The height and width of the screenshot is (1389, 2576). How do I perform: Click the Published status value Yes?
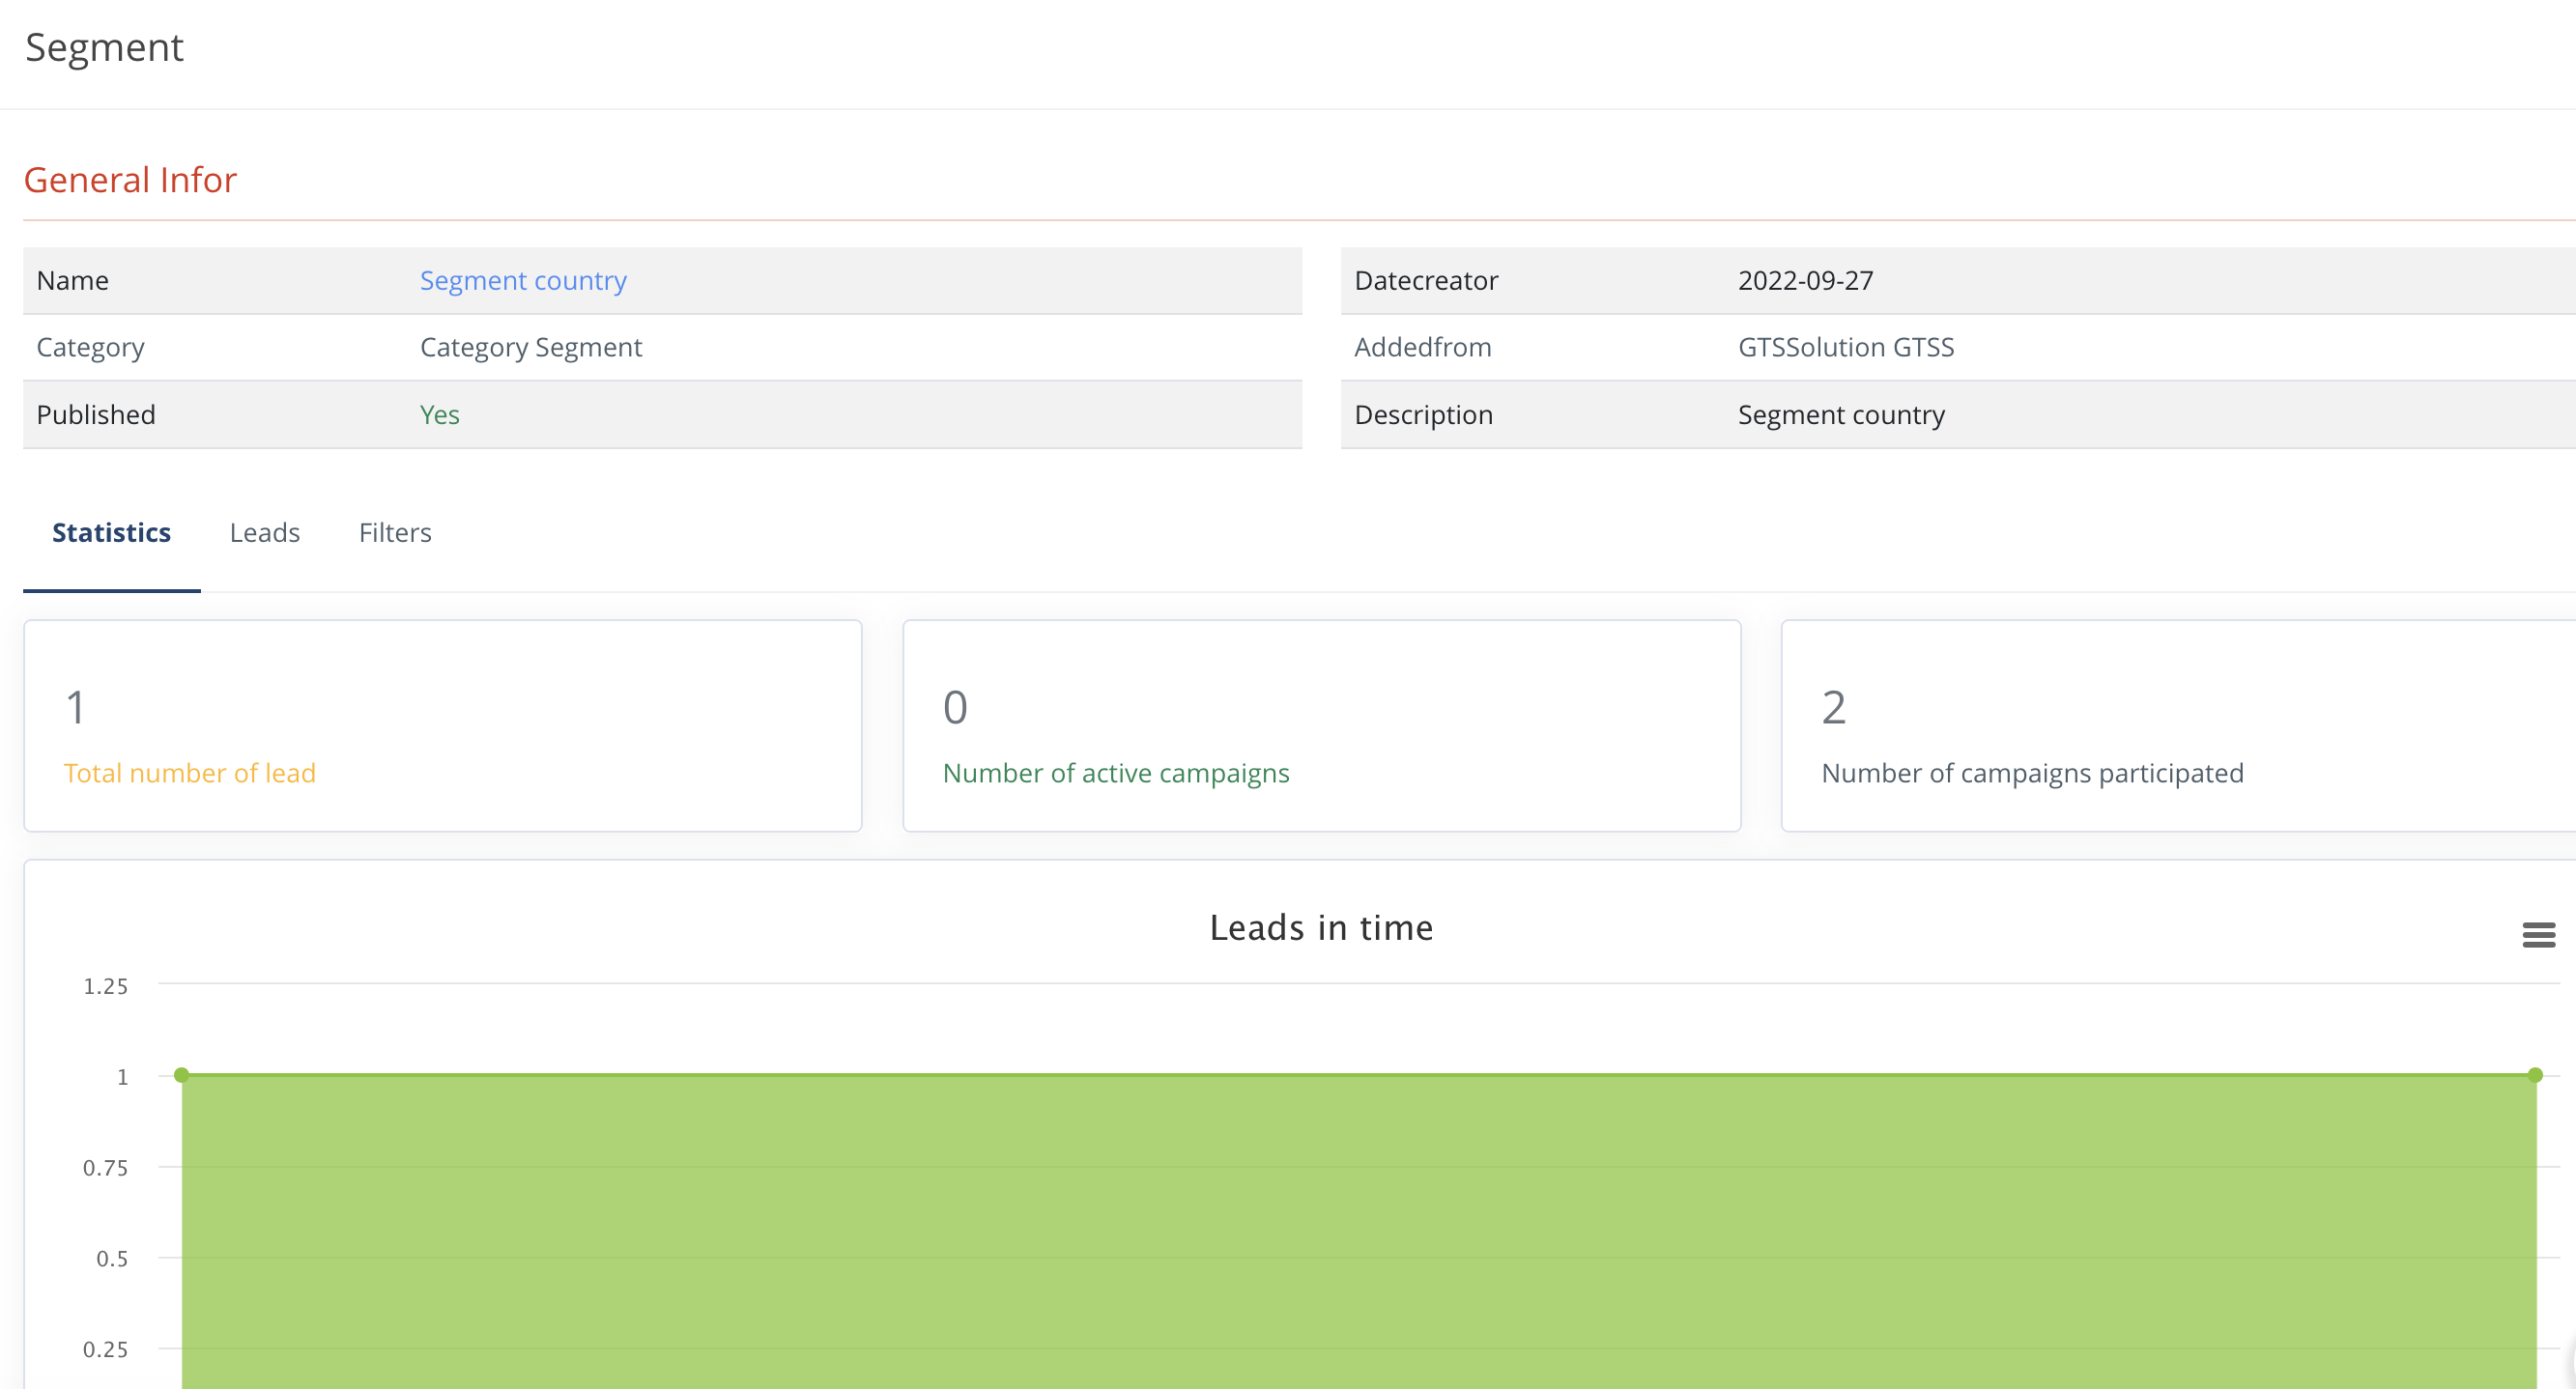(439, 414)
